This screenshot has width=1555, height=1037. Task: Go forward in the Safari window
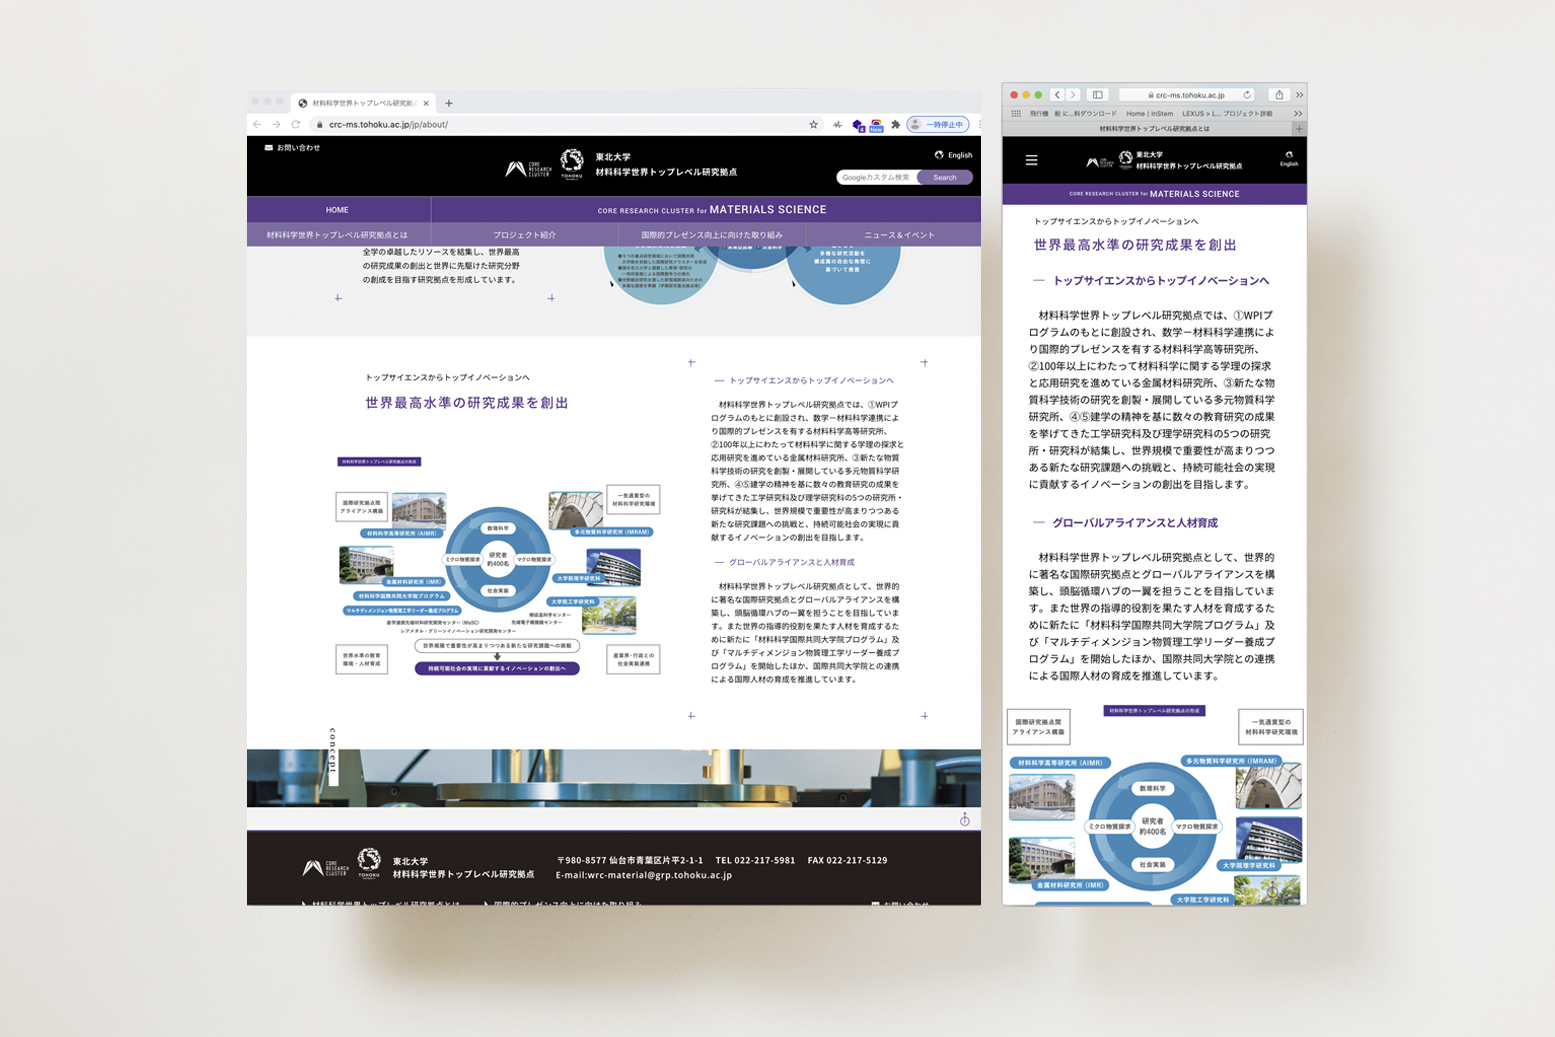[x=1073, y=95]
